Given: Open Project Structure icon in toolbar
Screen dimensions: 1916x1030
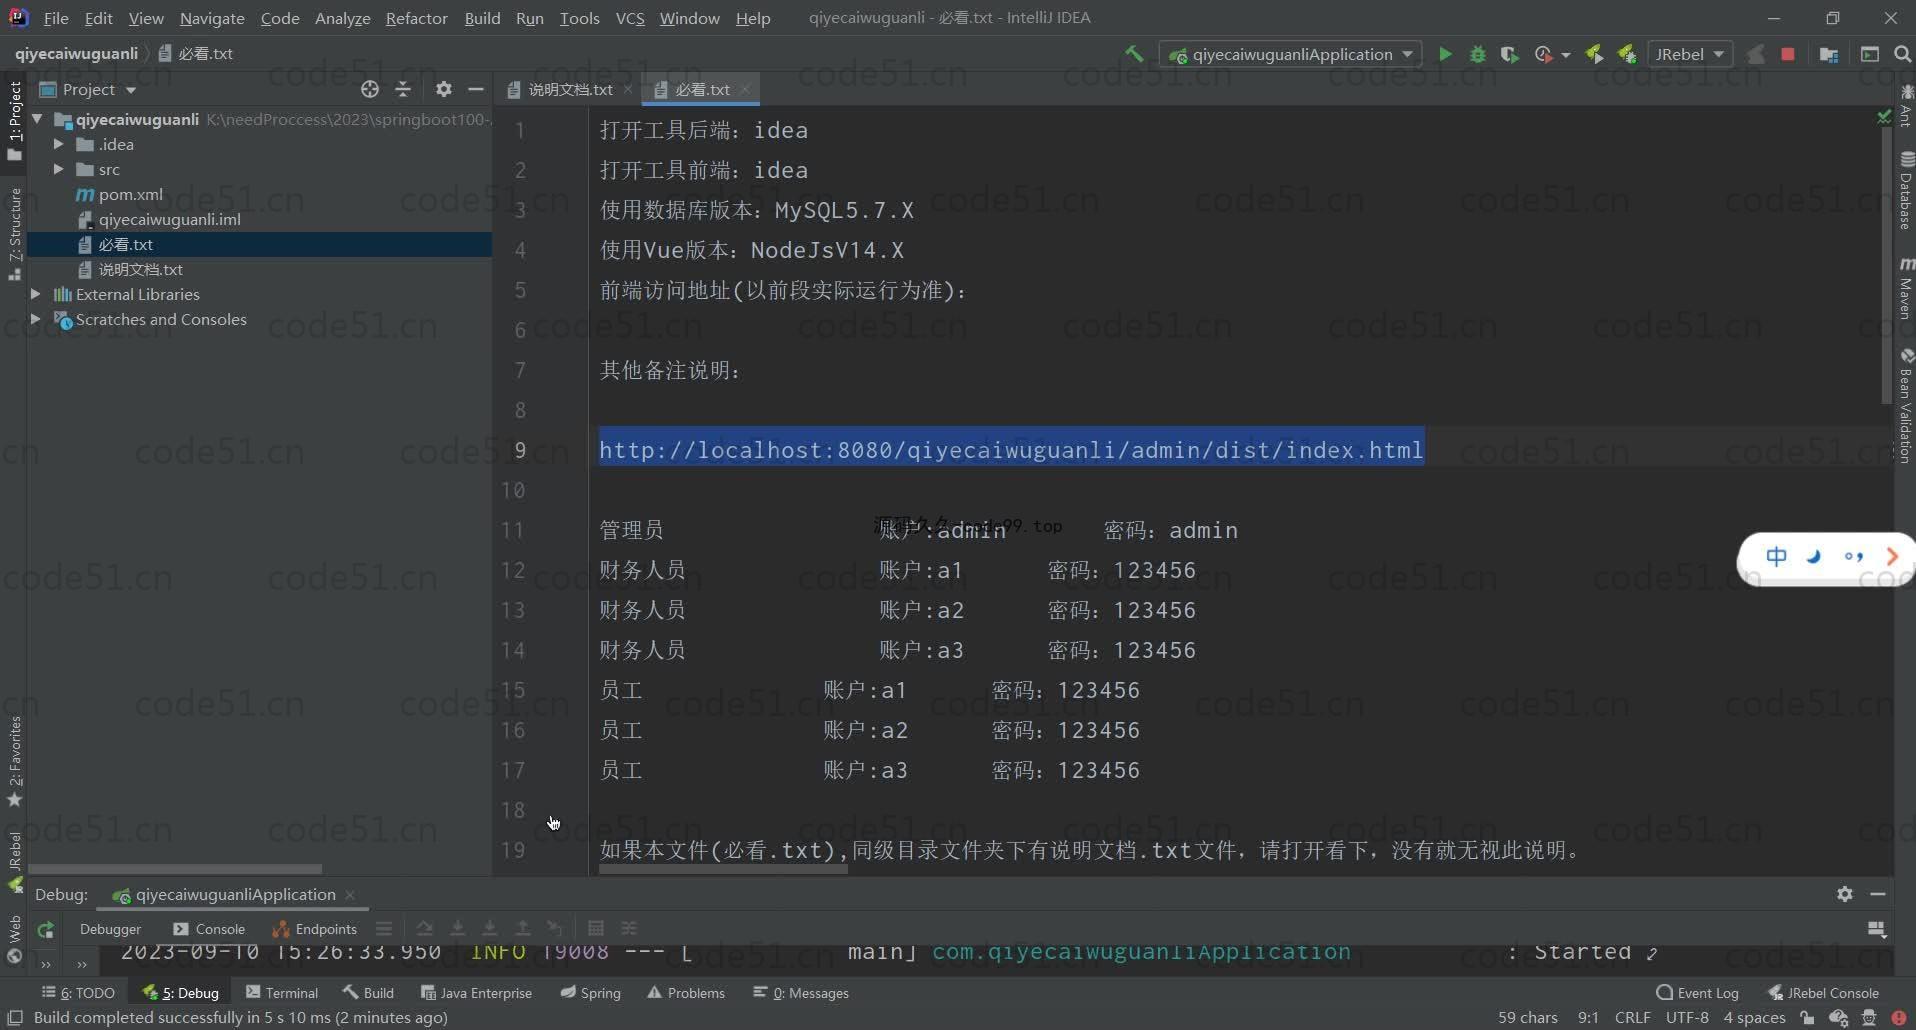Looking at the screenshot, I should pos(1829,54).
